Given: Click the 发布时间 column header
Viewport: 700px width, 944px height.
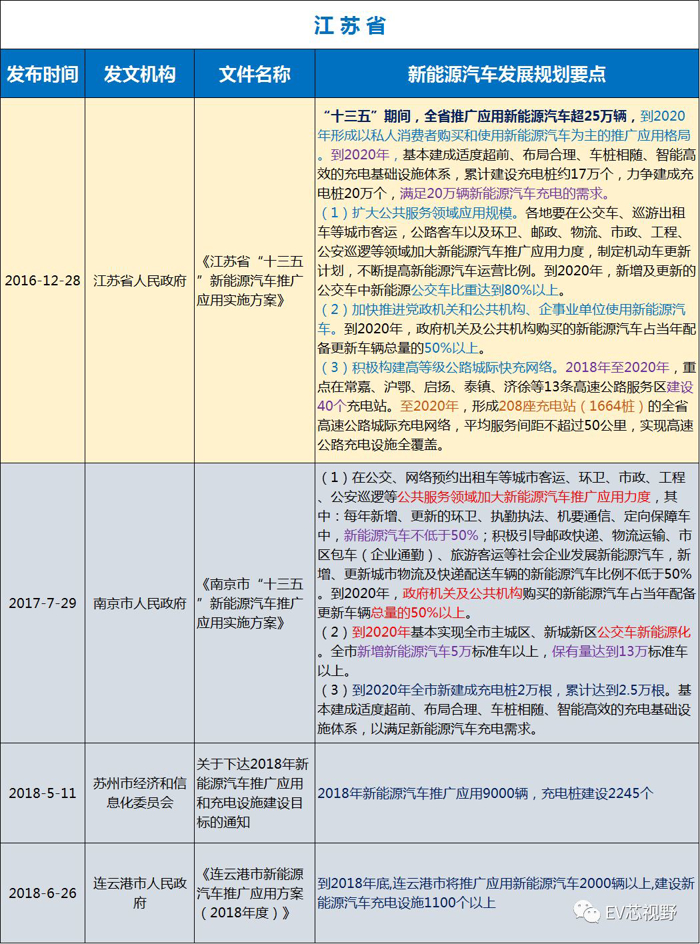Looking at the screenshot, I should 41,74.
